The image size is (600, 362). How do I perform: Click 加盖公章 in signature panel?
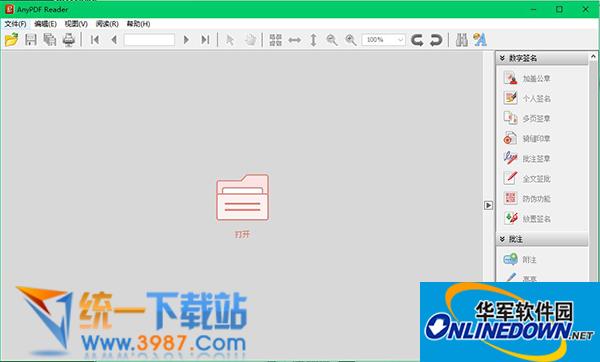click(527, 78)
